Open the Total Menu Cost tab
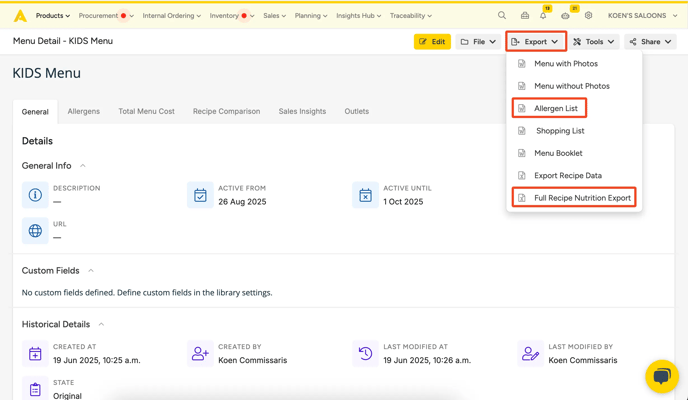This screenshot has height=400, width=688. point(146,111)
